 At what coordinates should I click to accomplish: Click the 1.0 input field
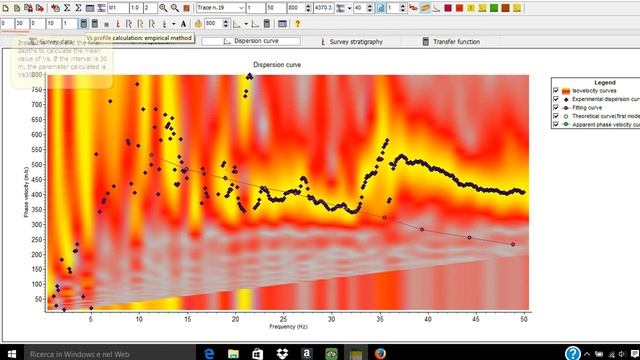pyautogui.click(x=136, y=8)
